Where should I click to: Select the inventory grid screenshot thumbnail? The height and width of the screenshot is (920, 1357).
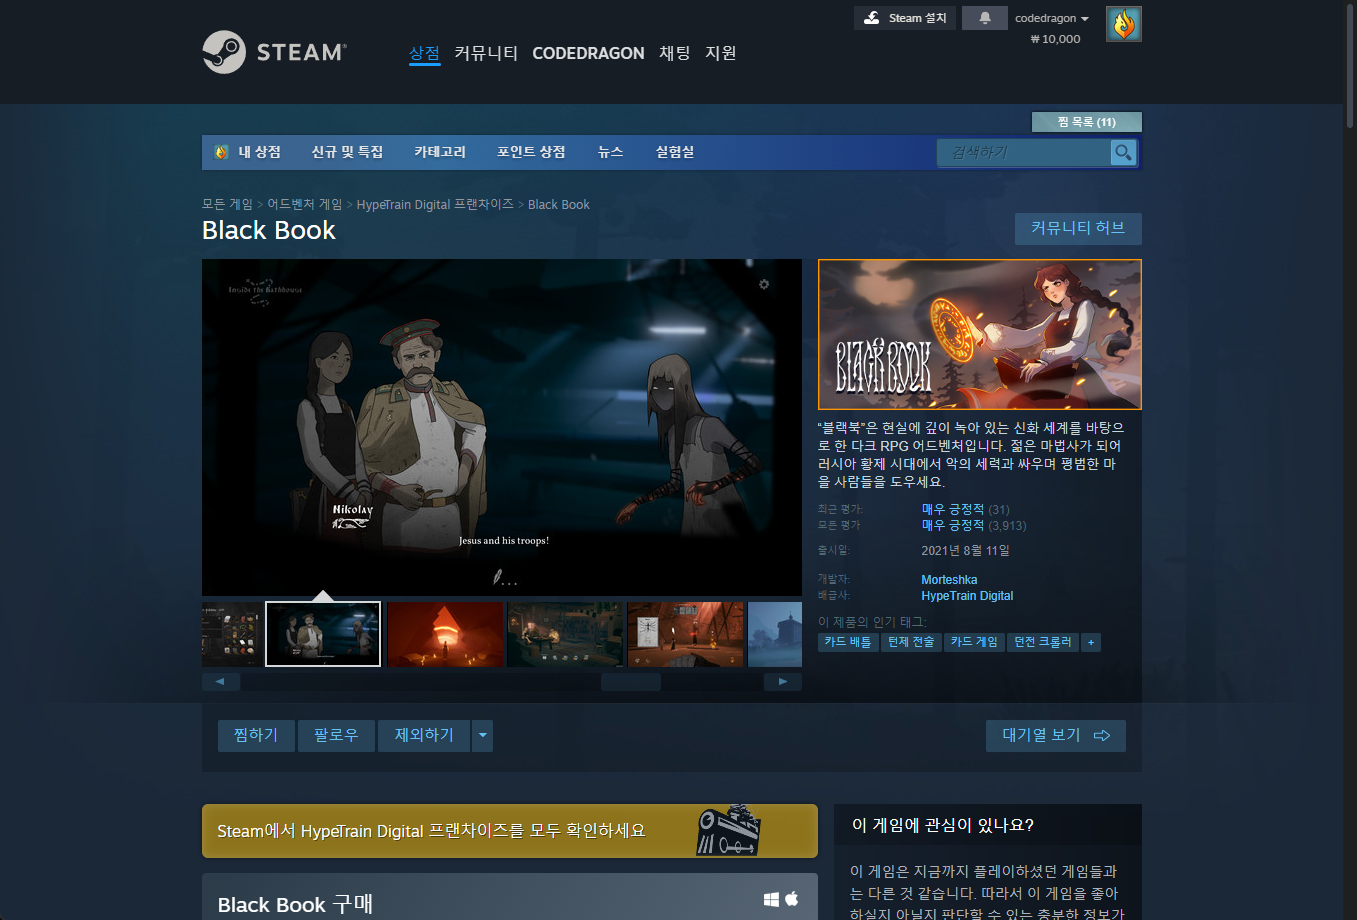pyautogui.click(x=232, y=634)
